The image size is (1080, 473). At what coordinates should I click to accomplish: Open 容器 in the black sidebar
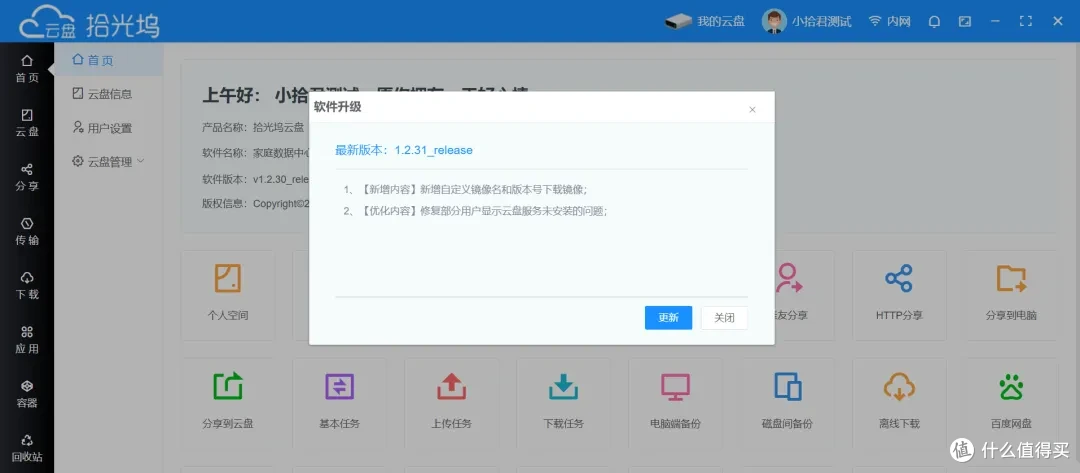(27, 395)
